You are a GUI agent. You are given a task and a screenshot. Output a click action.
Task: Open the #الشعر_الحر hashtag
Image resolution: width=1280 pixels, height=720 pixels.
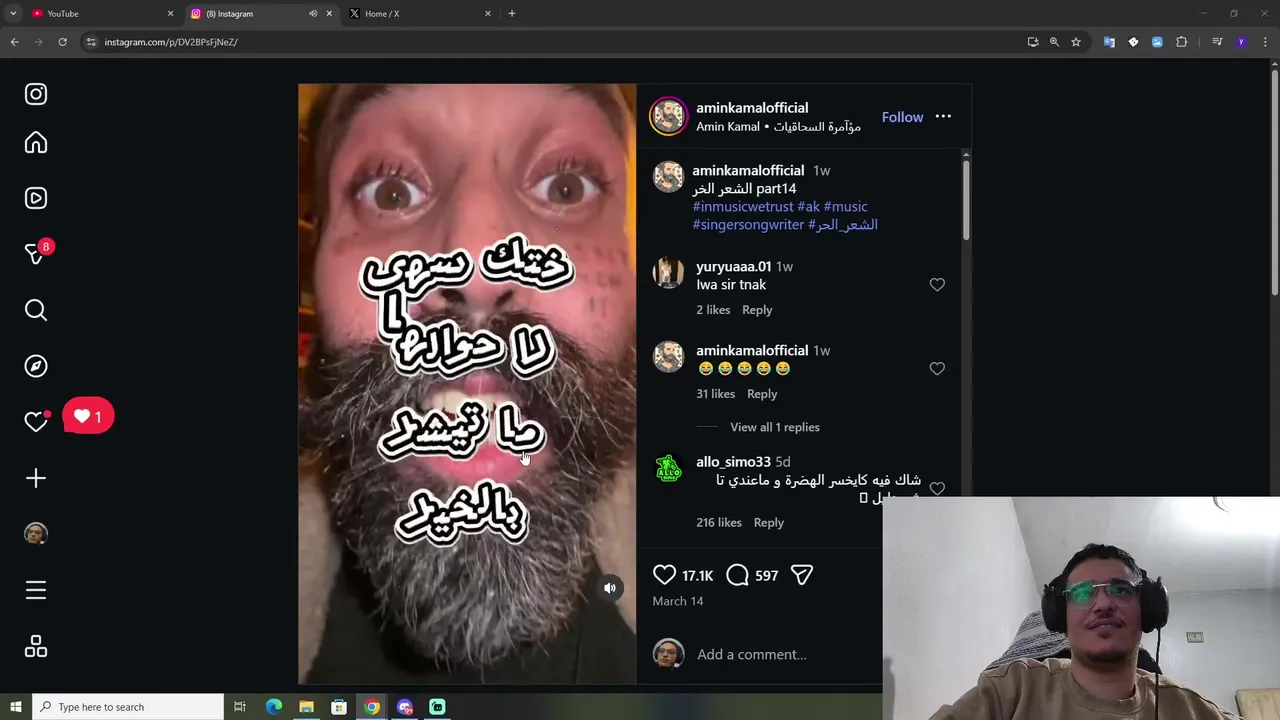tap(843, 224)
